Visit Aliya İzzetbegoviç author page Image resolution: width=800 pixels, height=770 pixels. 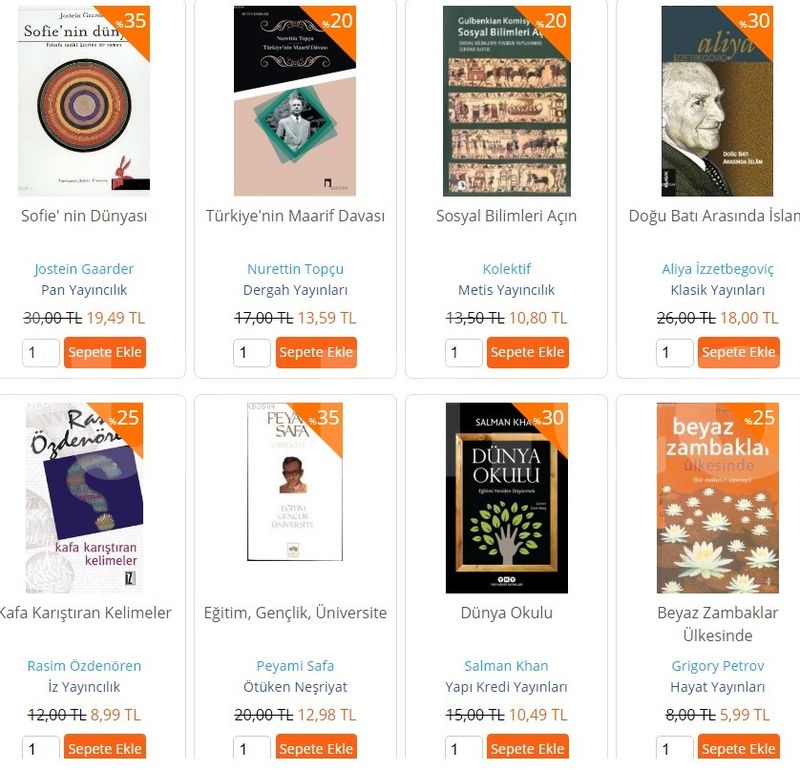coord(717,269)
